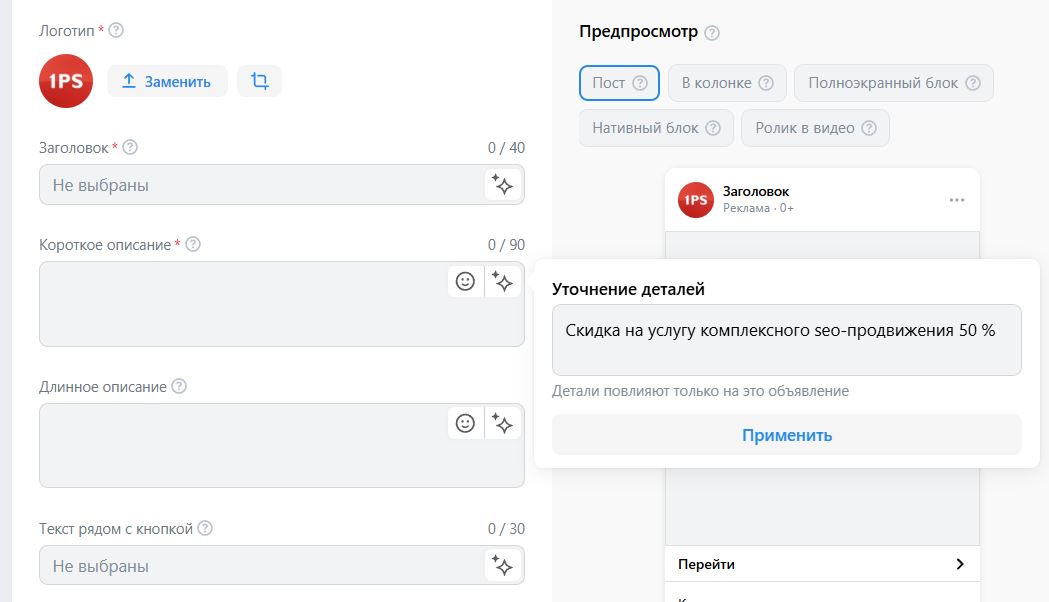1049x602 pixels.
Task: Open AI suggestions for Текст рядом с кнопкой
Action: click(504, 565)
